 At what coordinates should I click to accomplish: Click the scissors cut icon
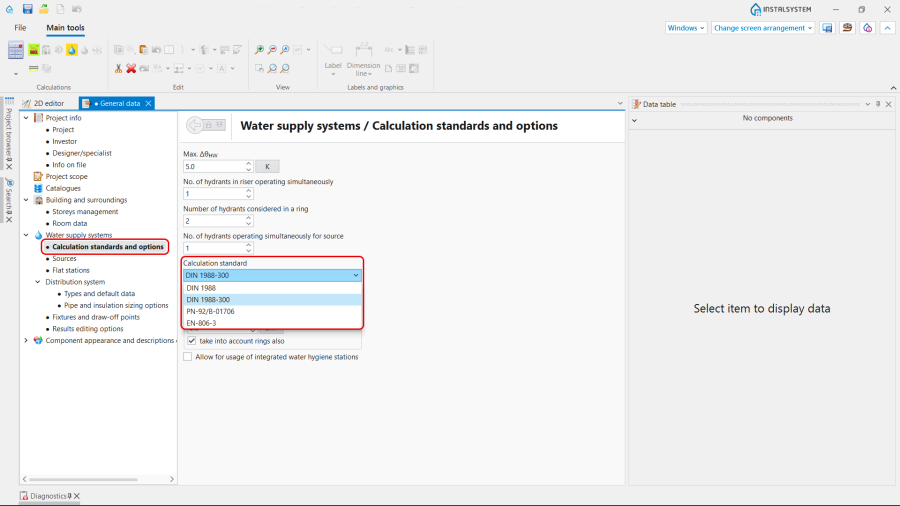click(118, 68)
